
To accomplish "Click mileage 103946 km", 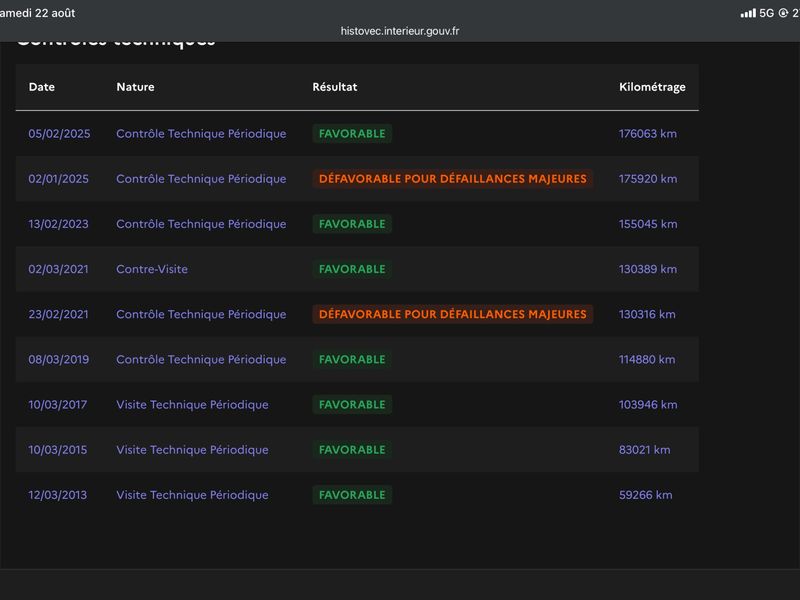I will 648,405.
